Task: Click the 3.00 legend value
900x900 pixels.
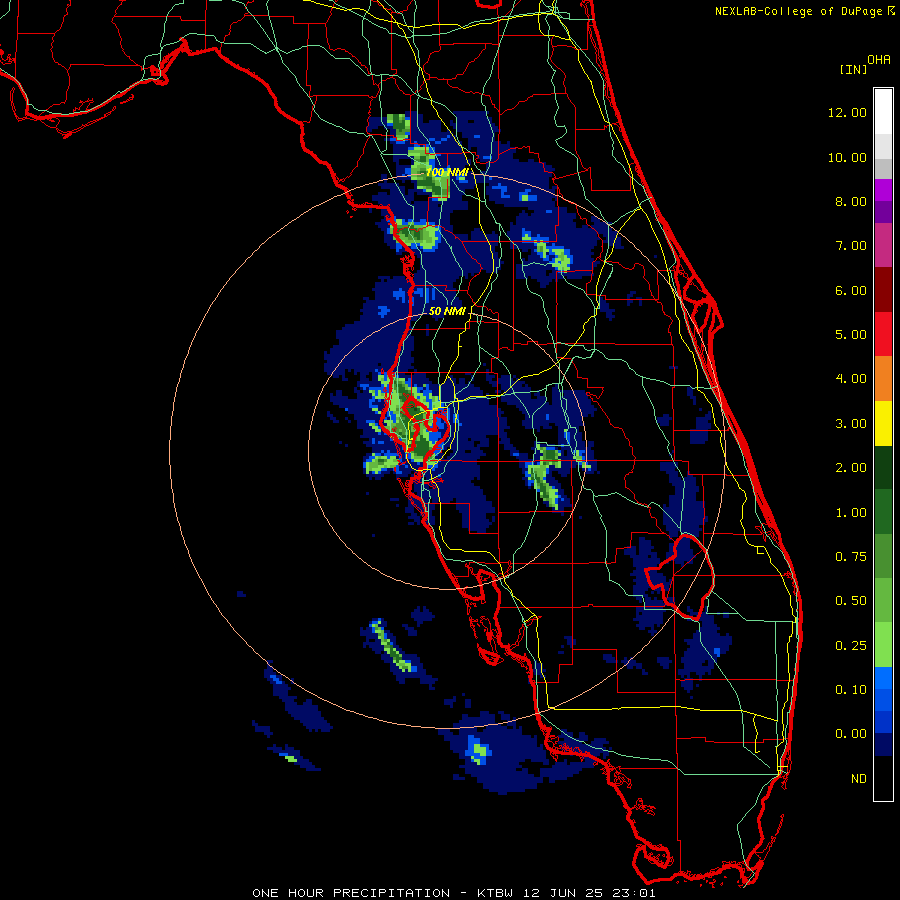Action: [851, 424]
